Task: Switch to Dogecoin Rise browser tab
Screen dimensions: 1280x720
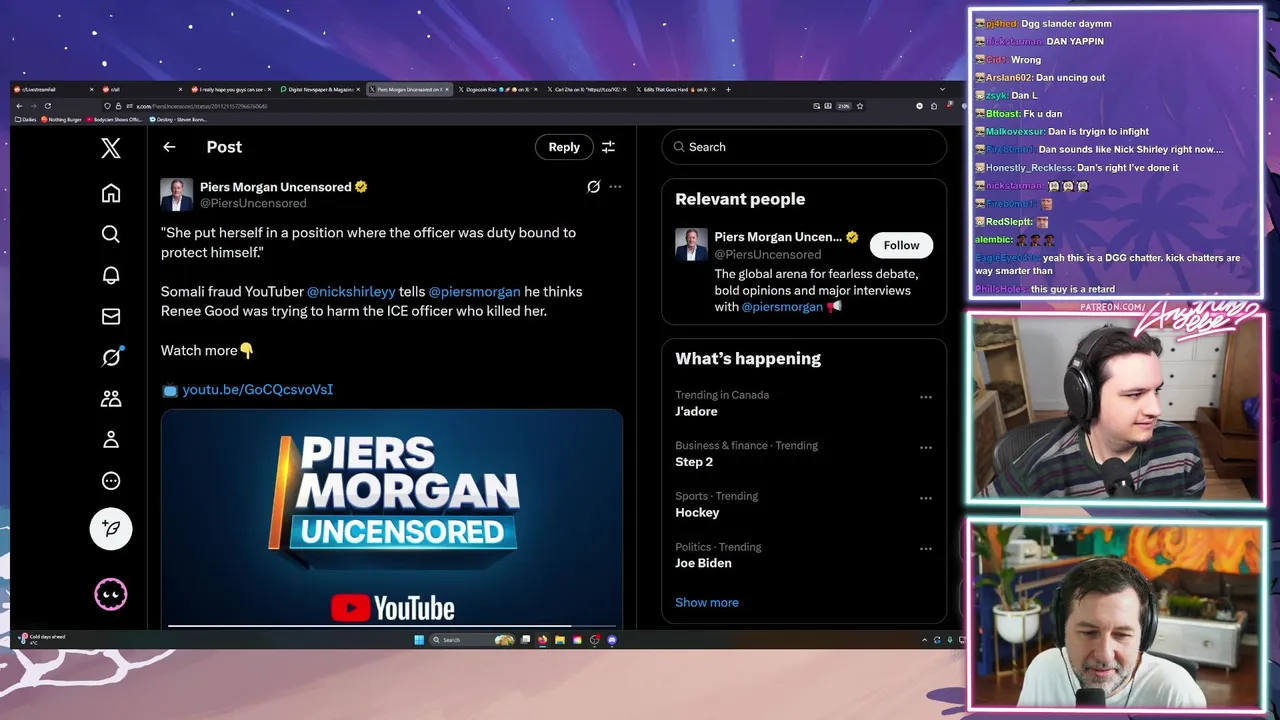Action: [496, 89]
